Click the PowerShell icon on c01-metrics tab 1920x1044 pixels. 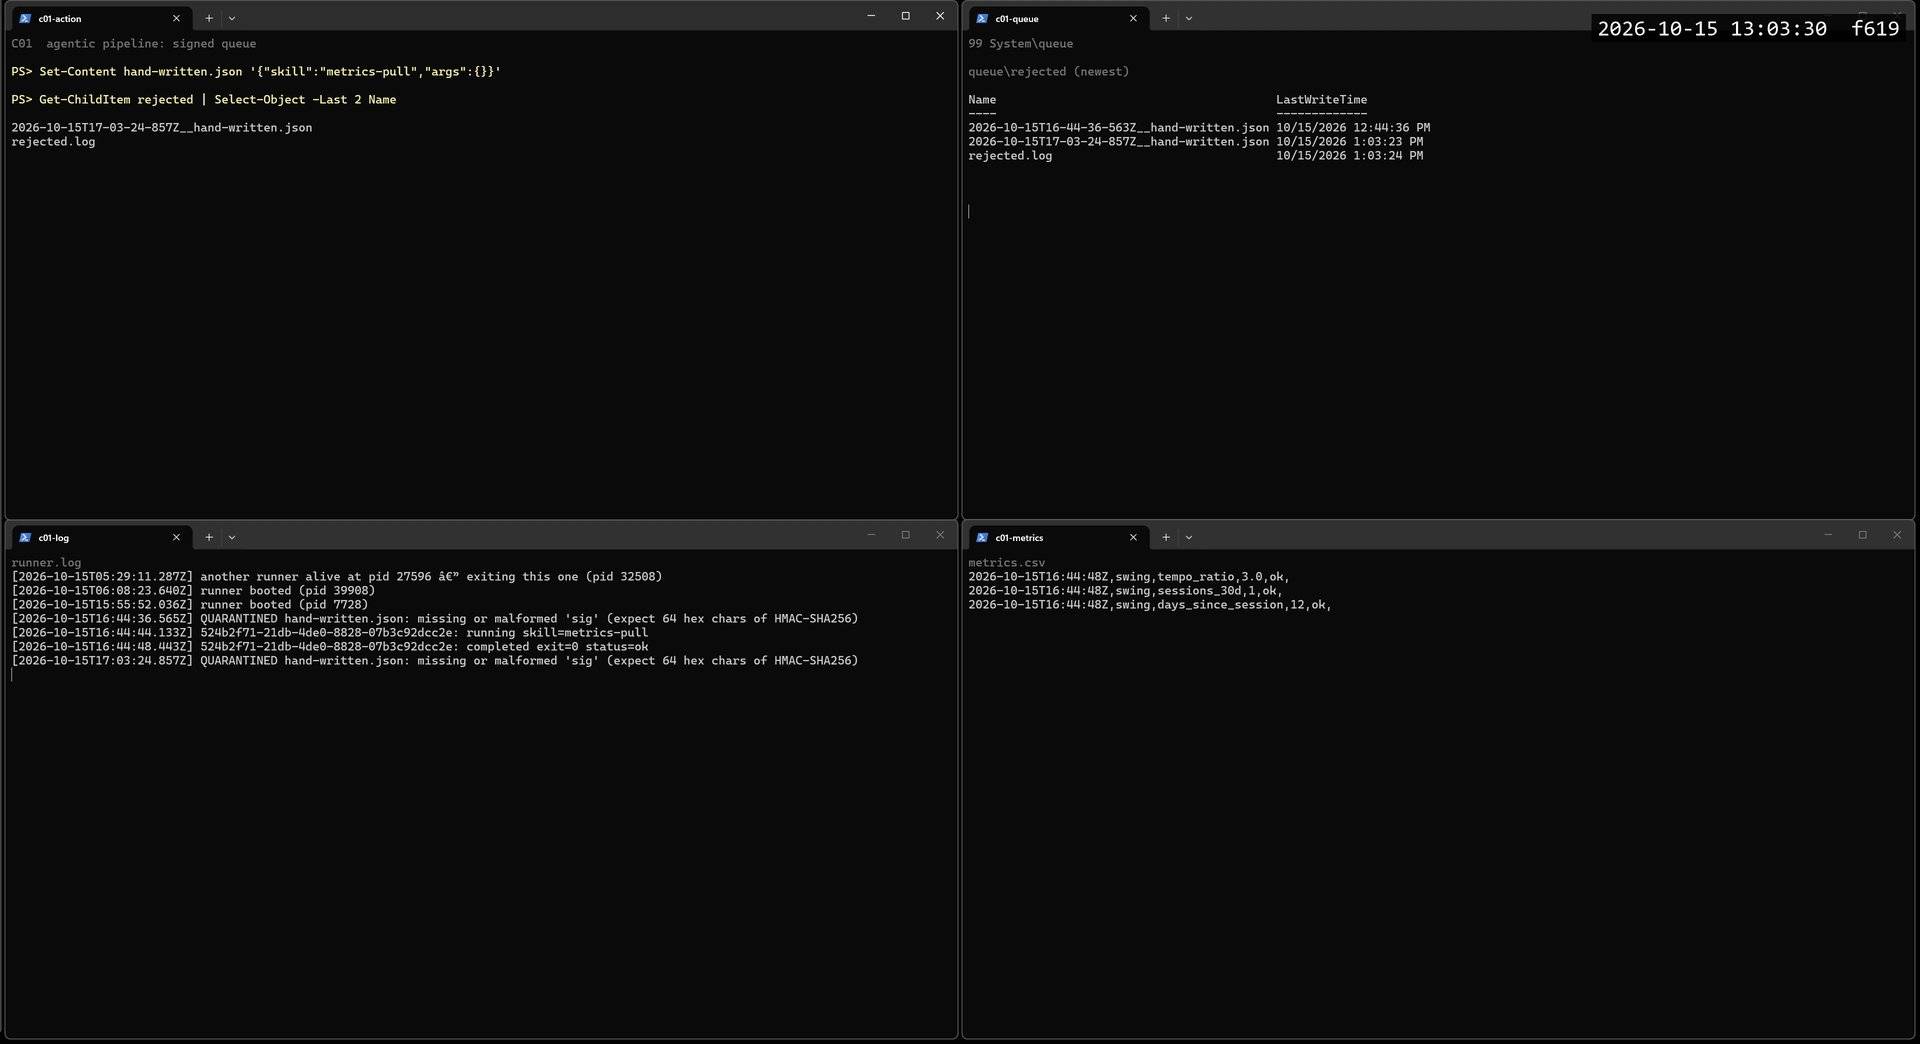point(982,537)
